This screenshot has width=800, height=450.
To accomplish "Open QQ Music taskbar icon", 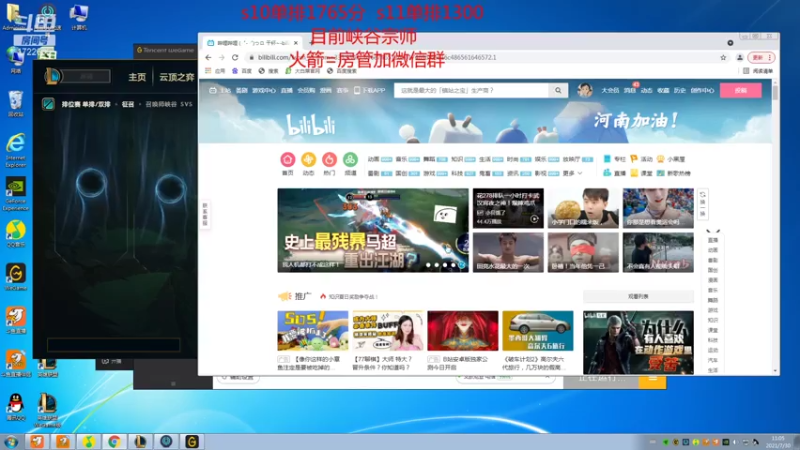I will [x=89, y=441].
